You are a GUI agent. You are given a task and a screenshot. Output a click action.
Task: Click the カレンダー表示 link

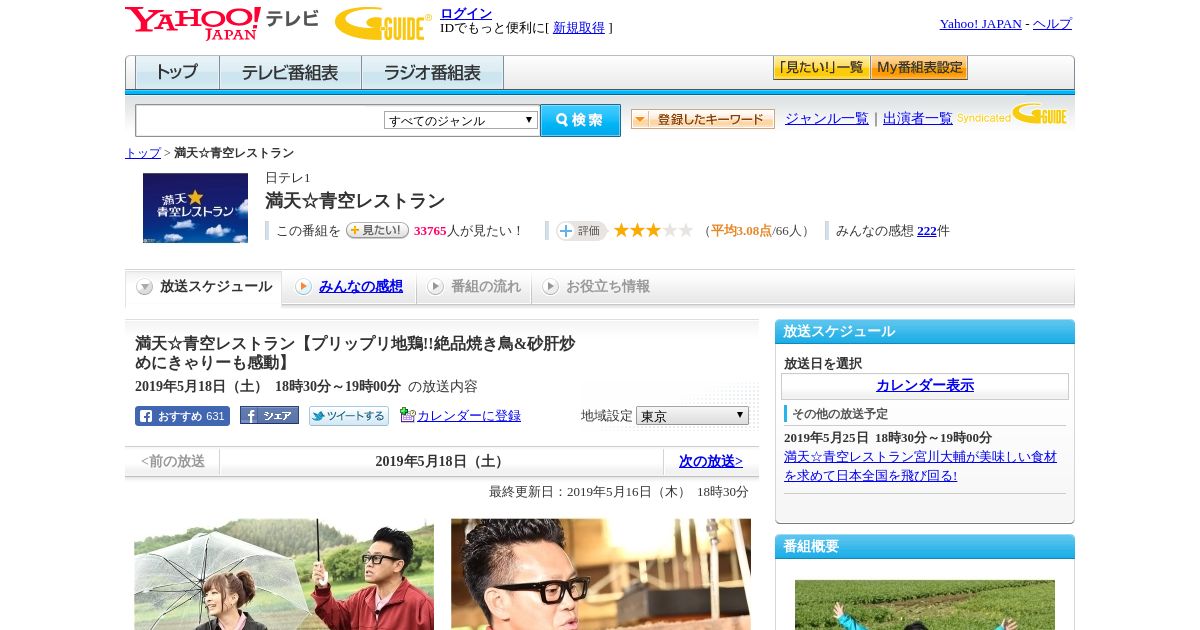pos(925,386)
